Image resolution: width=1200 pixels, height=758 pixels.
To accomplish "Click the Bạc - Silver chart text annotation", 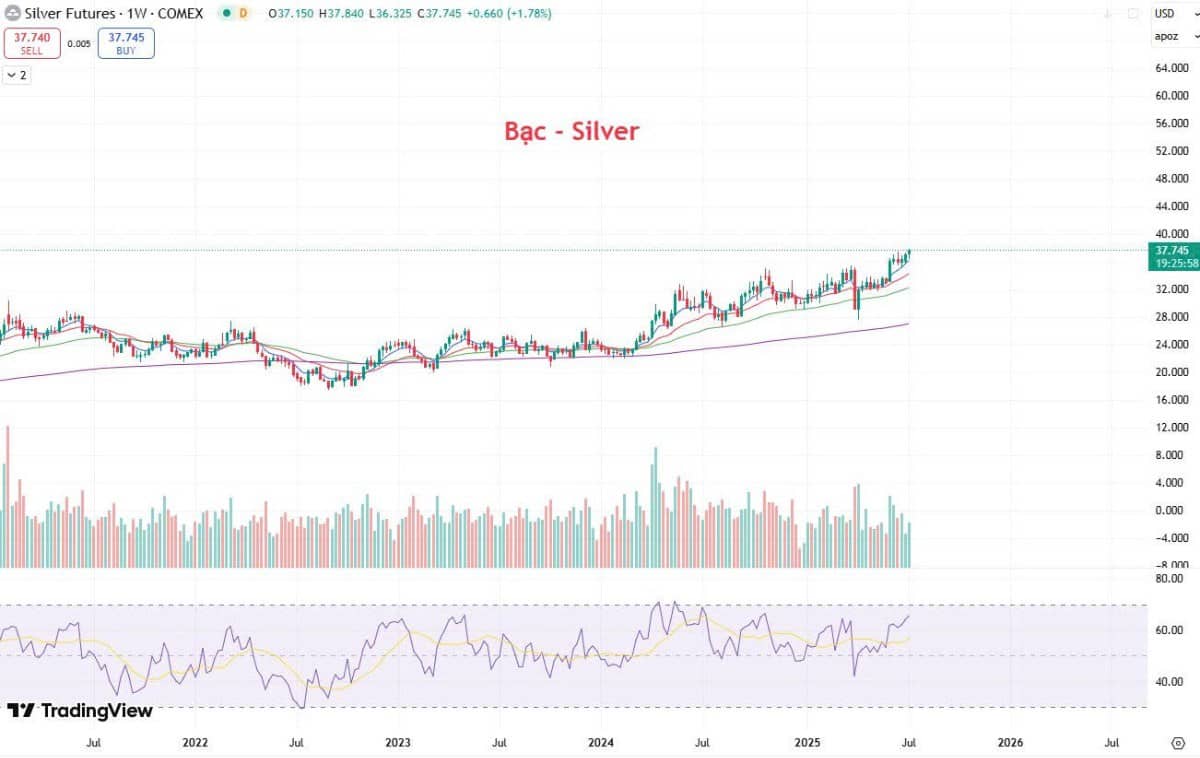I will tap(571, 131).
